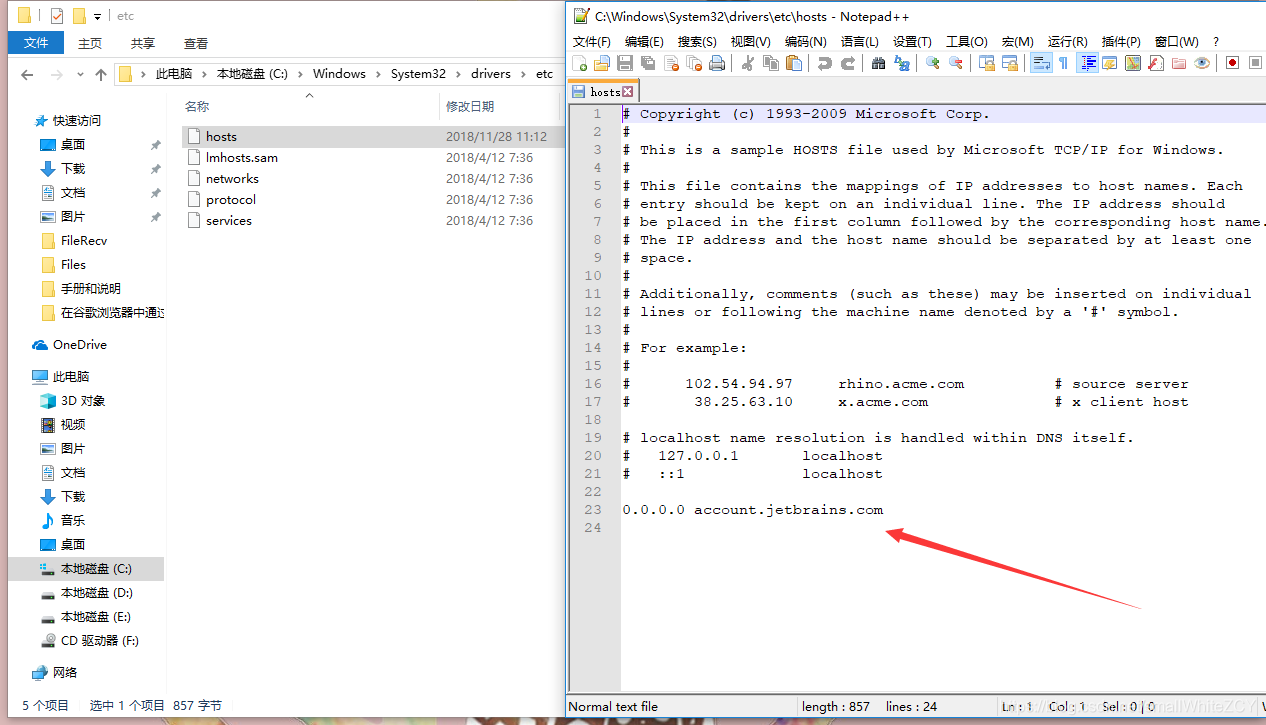Open the 编辑(E) menu
This screenshot has height=725, width=1266.
pyautogui.click(x=644, y=41)
